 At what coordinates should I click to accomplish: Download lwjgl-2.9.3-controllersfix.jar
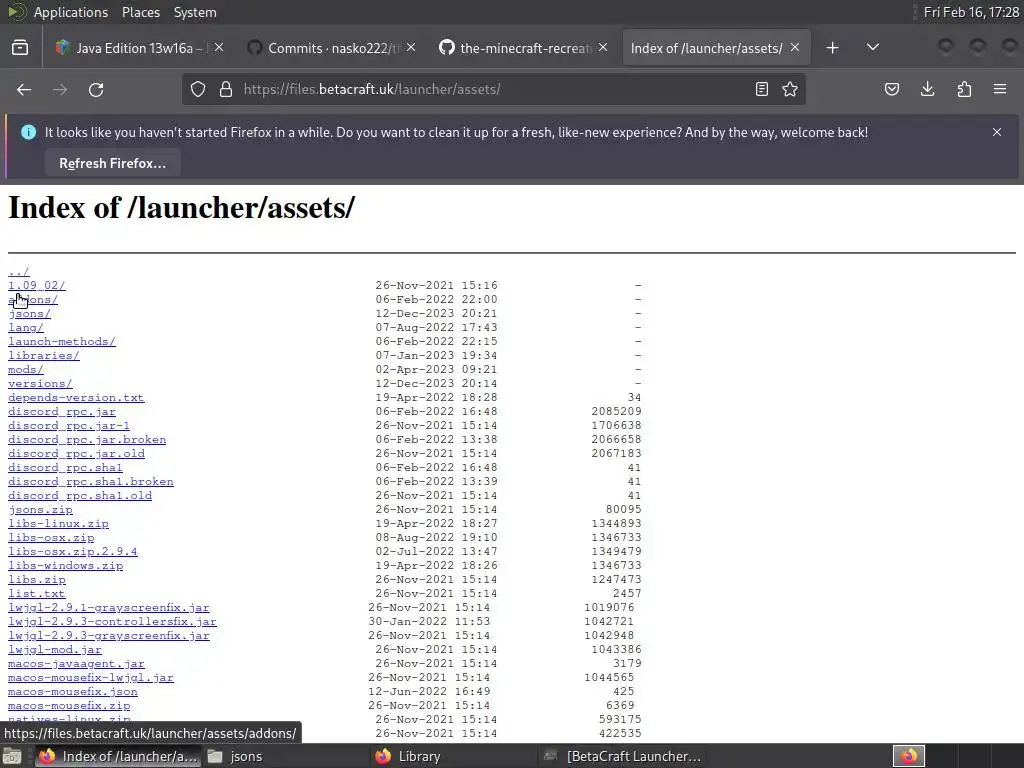point(112,622)
